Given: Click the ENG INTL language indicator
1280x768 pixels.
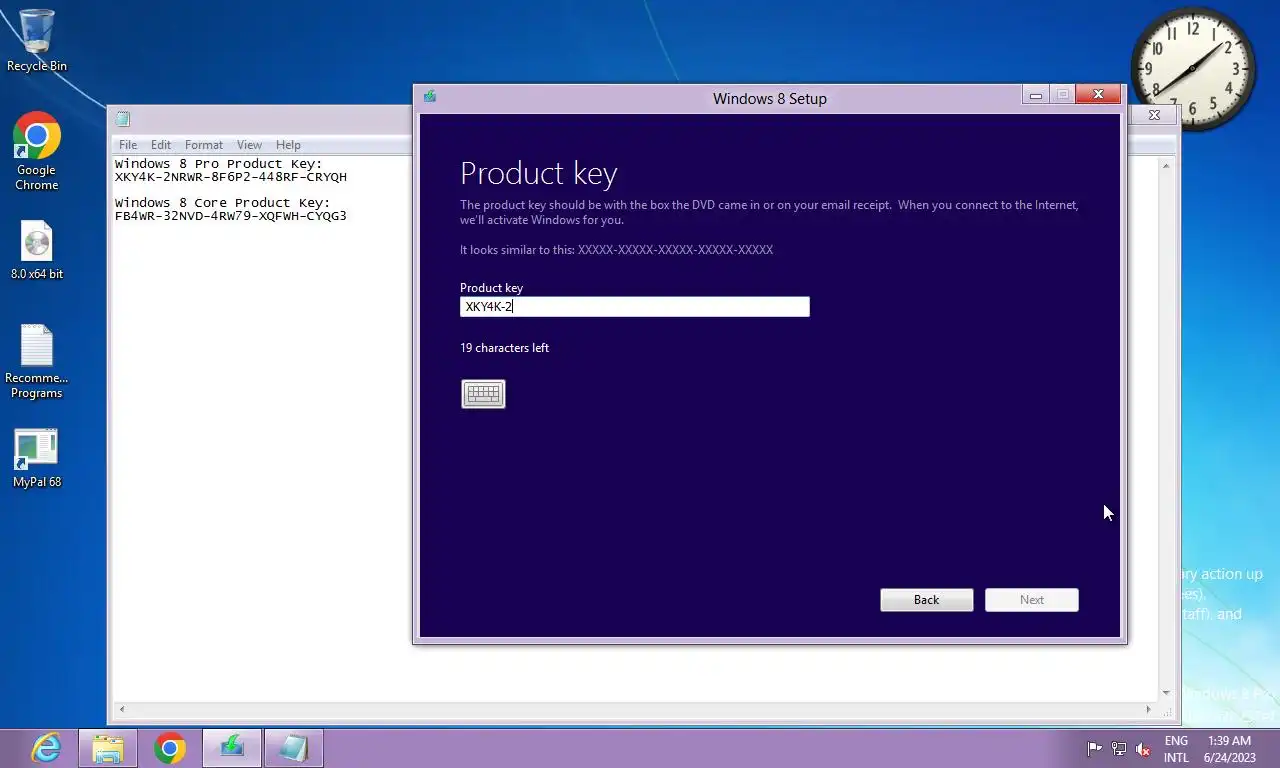Looking at the screenshot, I should tap(1176, 749).
